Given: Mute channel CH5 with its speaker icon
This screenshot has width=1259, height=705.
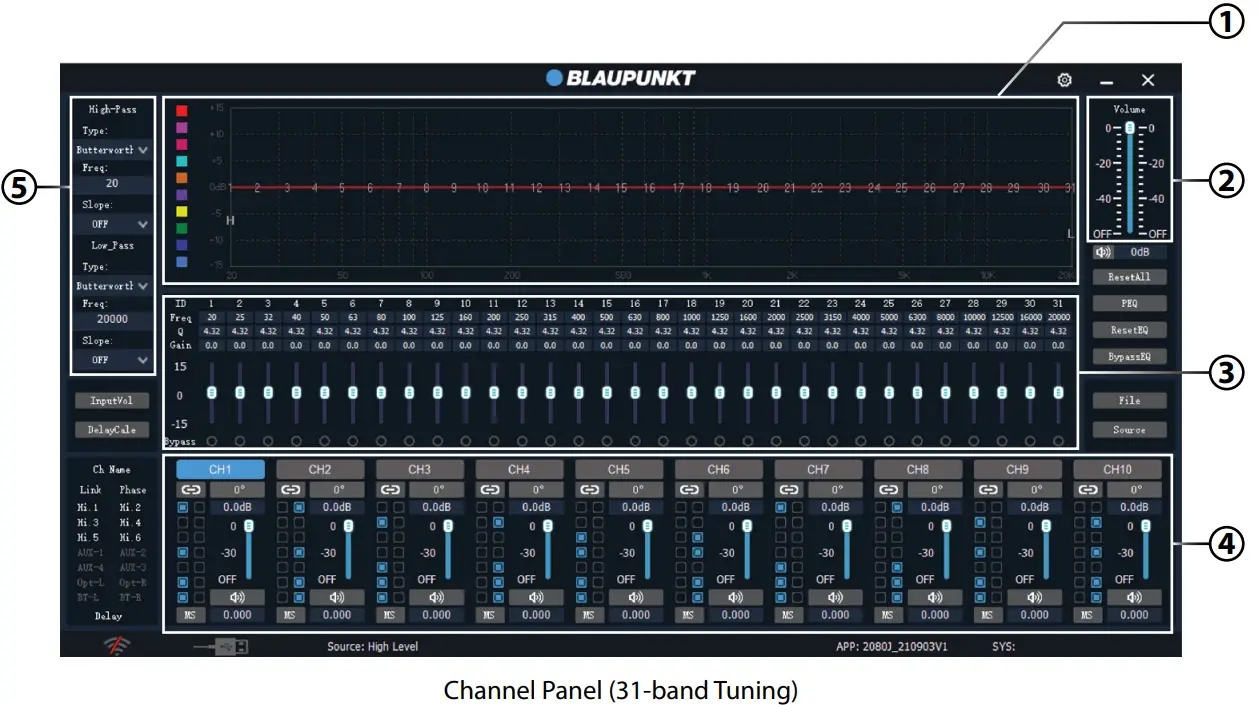Looking at the screenshot, I should (x=636, y=597).
